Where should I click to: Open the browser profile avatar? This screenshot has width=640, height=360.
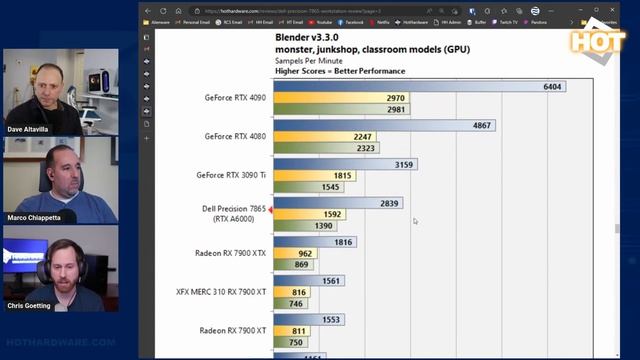pyautogui.click(x=535, y=11)
